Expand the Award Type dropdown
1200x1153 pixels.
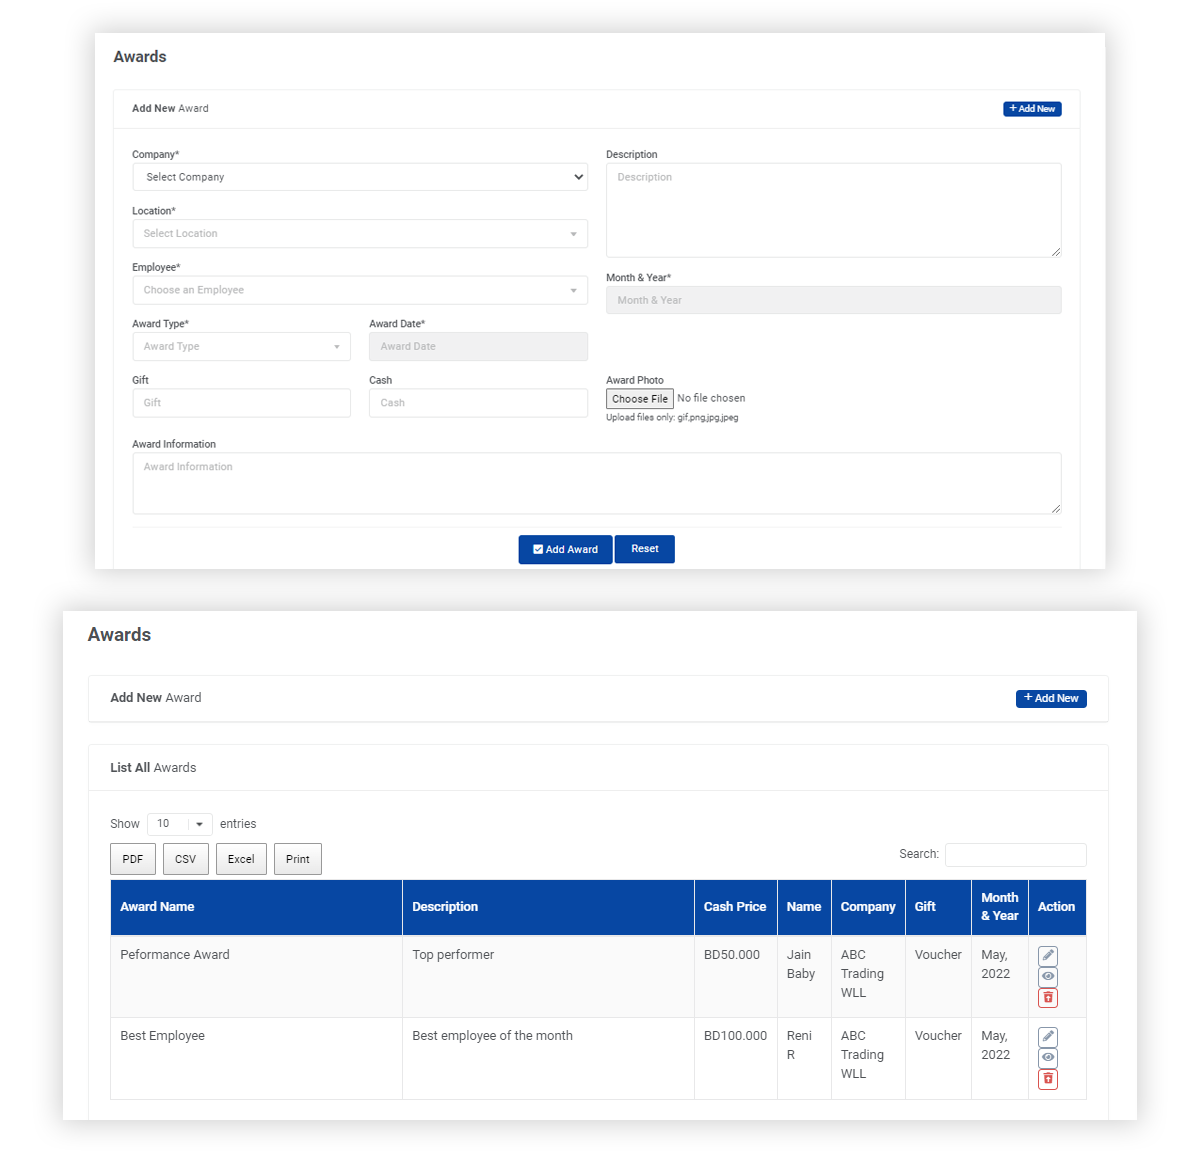click(x=241, y=347)
